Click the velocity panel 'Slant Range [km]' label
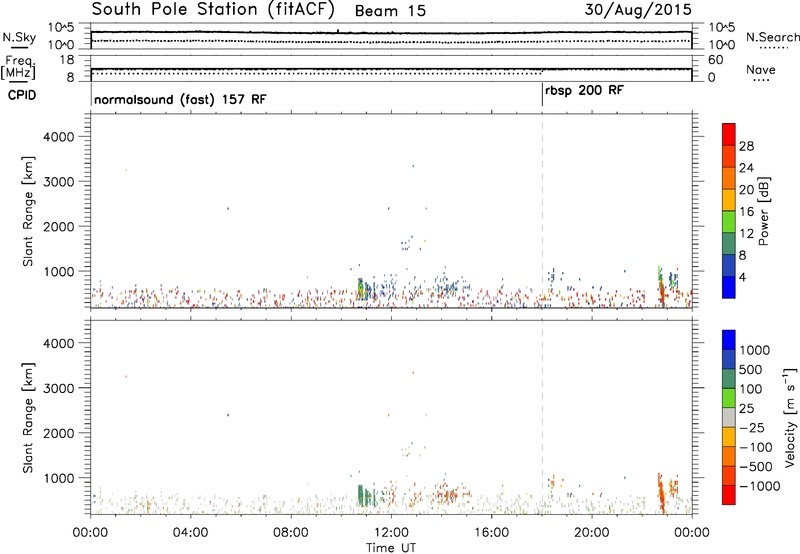Viewport: 800px width, 554px height. (x=28, y=418)
